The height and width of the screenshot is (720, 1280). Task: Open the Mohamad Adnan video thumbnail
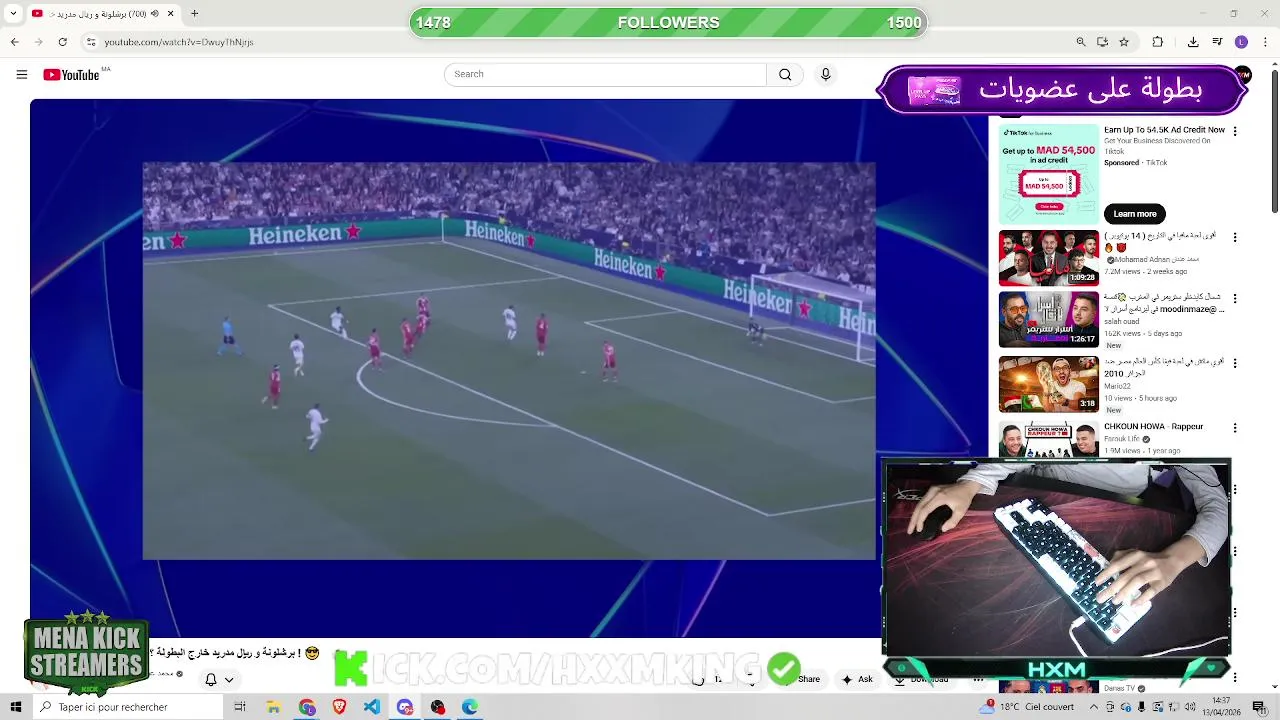[1048, 258]
